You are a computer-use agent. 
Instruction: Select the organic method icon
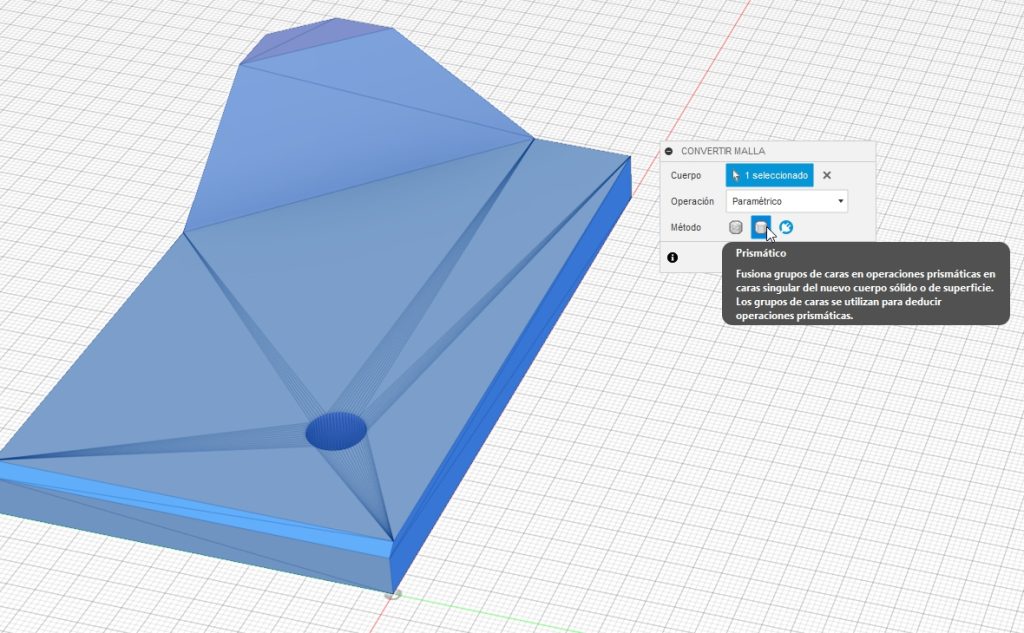tap(786, 228)
